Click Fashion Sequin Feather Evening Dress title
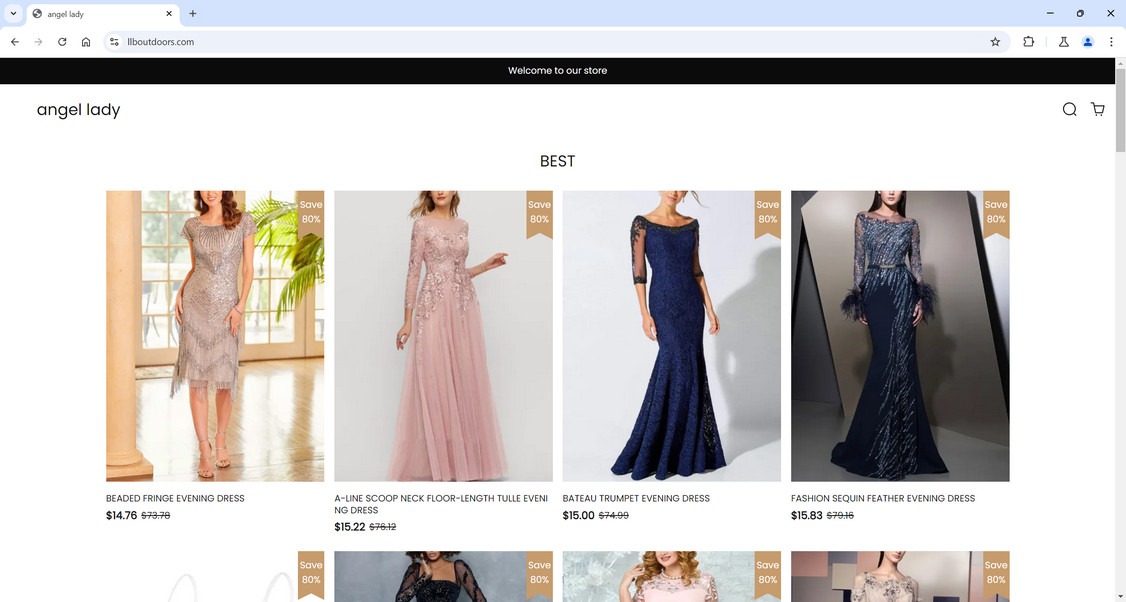Screen dimensions: 1126x602 click(x=883, y=498)
